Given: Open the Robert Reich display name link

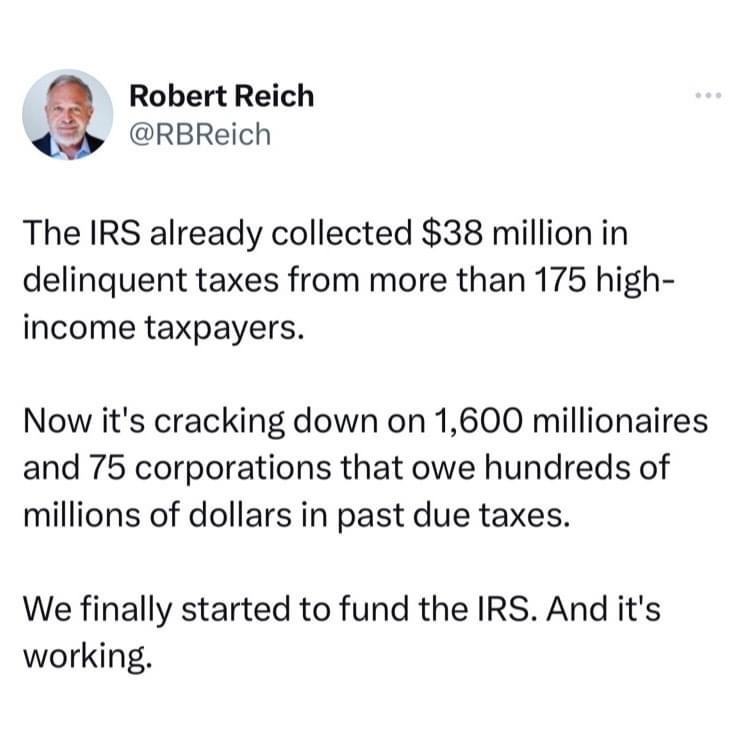Looking at the screenshot, I should coord(222,96).
